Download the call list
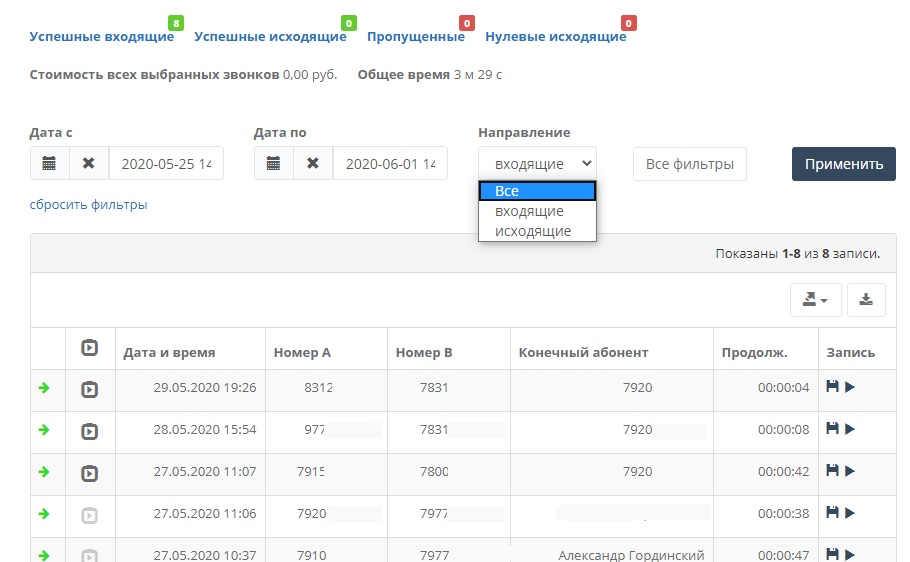Viewport: 910px width, 562px height. 866,300
